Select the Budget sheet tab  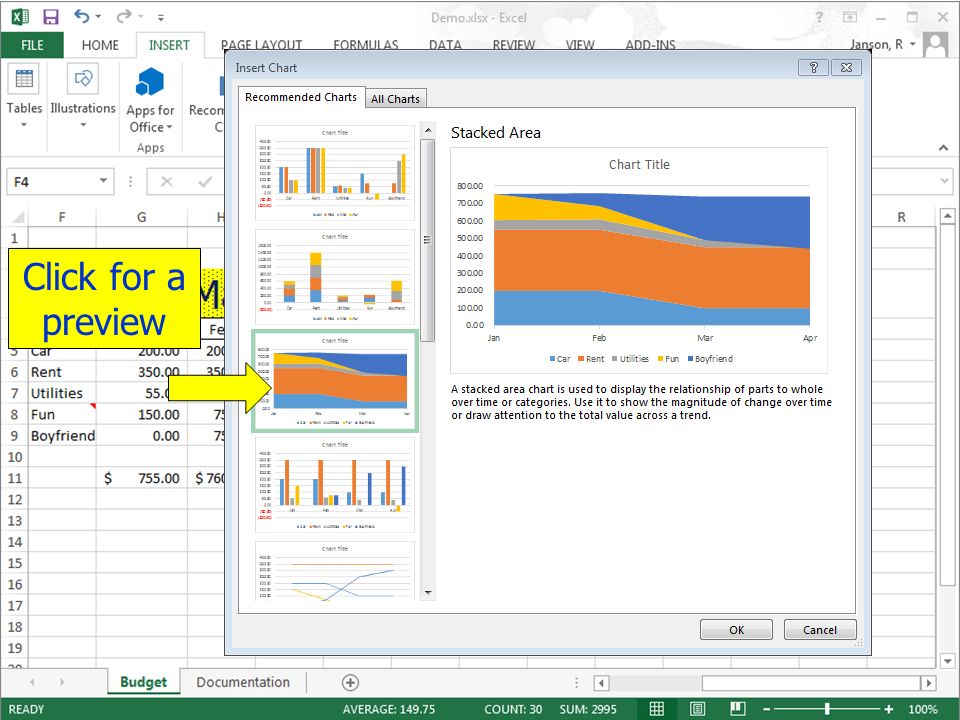(143, 682)
